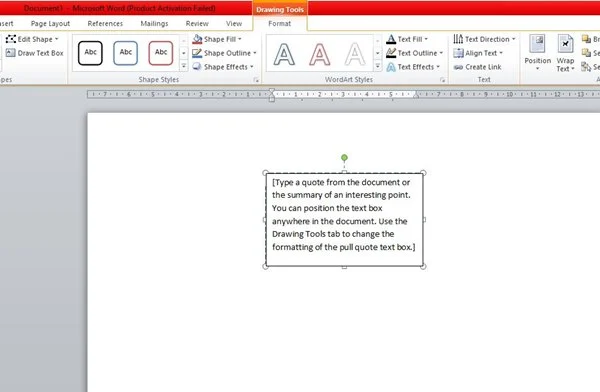Switch to the Mailings tab
This screenshot has width=600, height=392.
[x=154, y=23]
